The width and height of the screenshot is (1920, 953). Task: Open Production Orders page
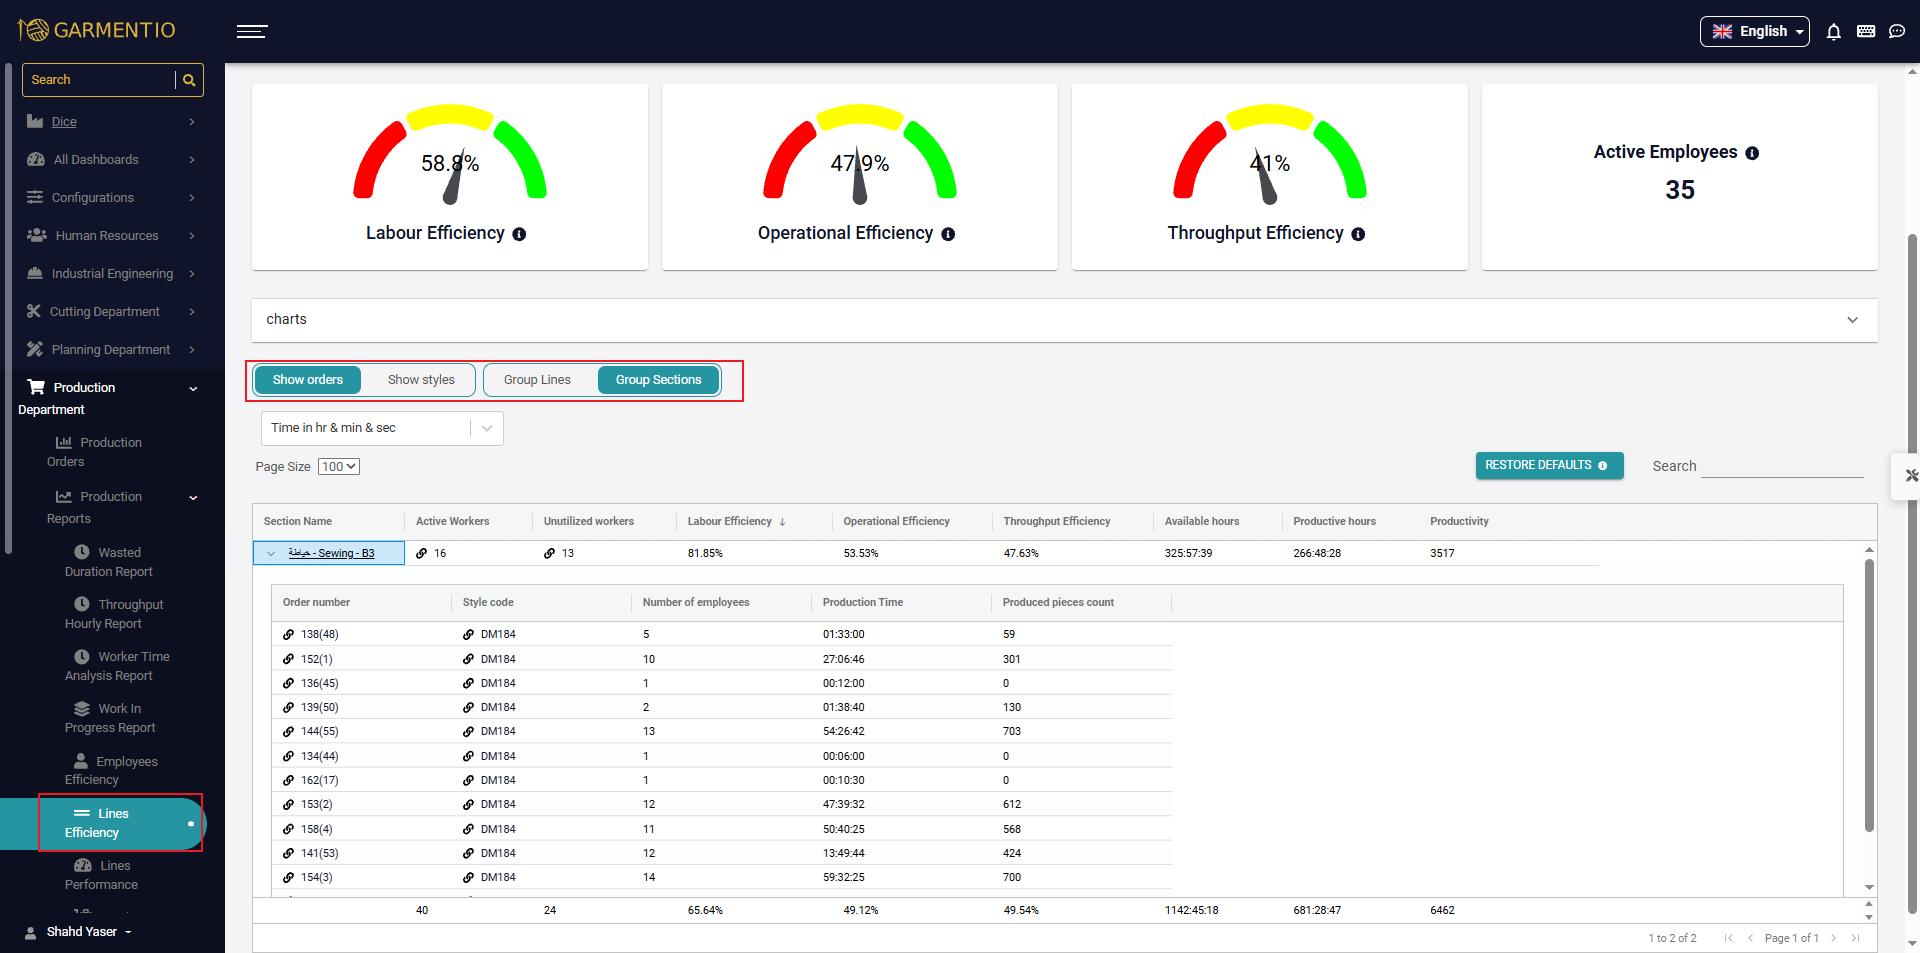(95, 452)
